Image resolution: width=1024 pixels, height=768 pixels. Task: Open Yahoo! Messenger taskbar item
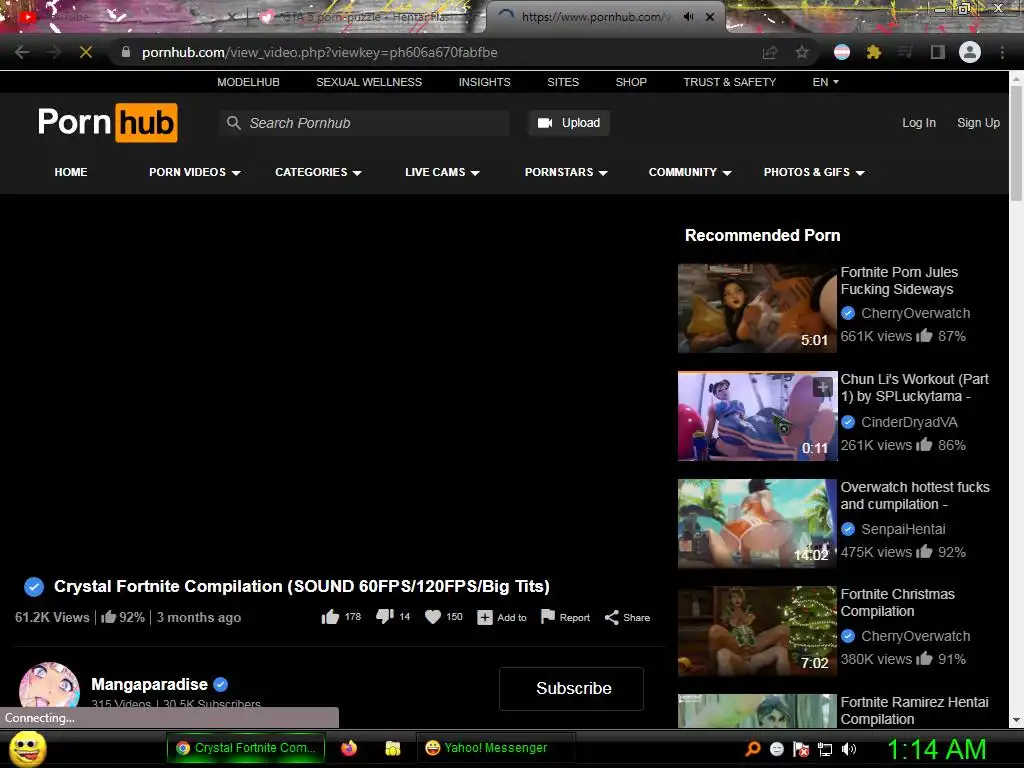tap(496, 748)
